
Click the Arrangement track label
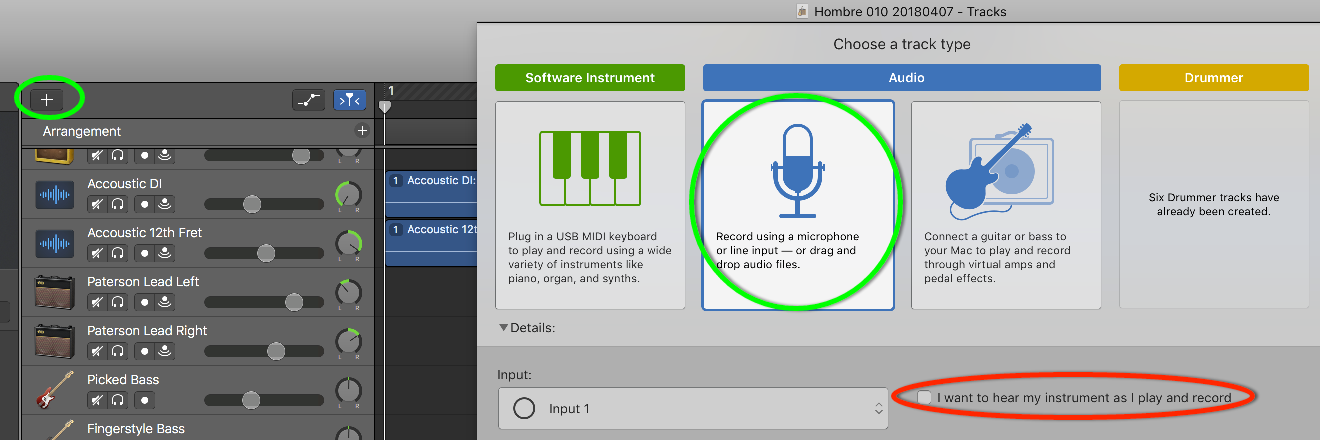pos(82,131)
